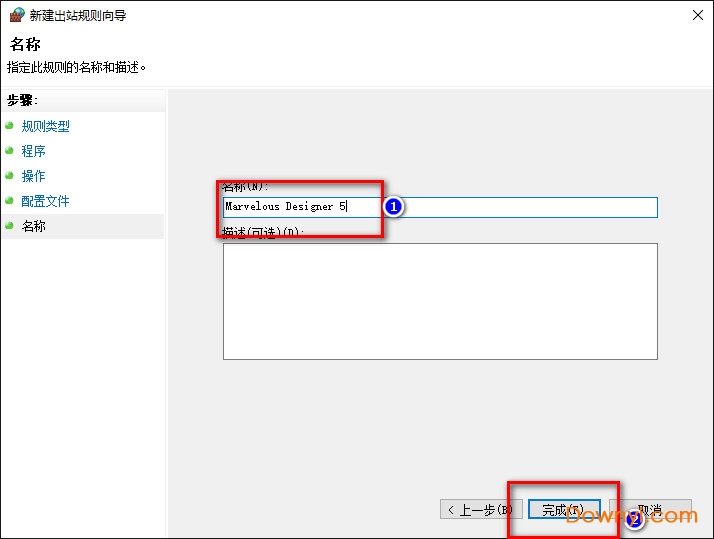Select the 名称 step in sidebar

34,226
